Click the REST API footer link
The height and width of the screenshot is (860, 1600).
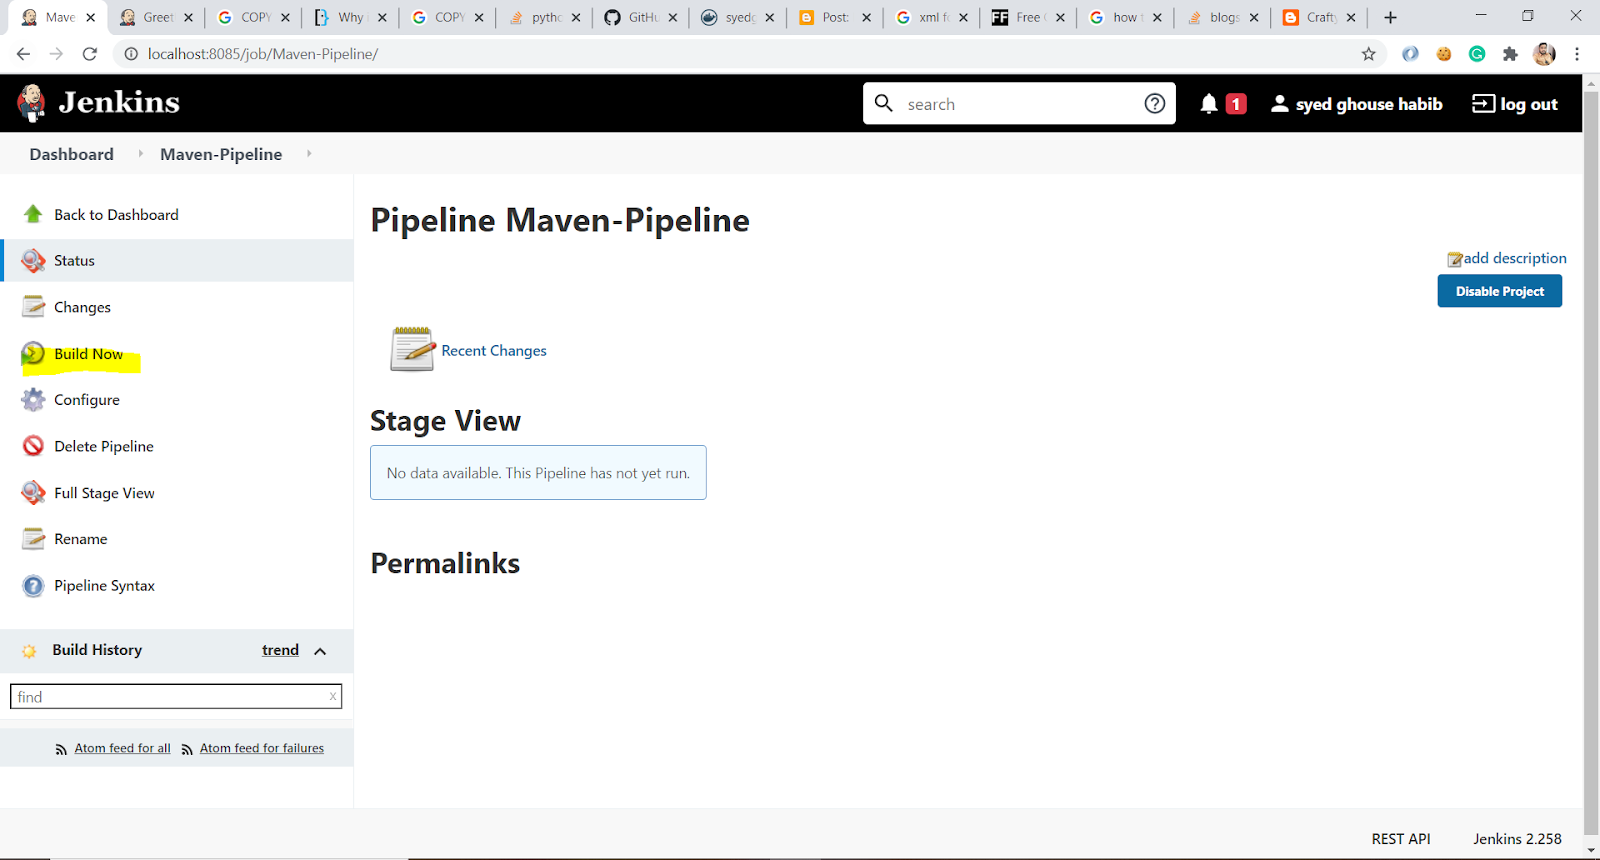(x=1401, y=839)
